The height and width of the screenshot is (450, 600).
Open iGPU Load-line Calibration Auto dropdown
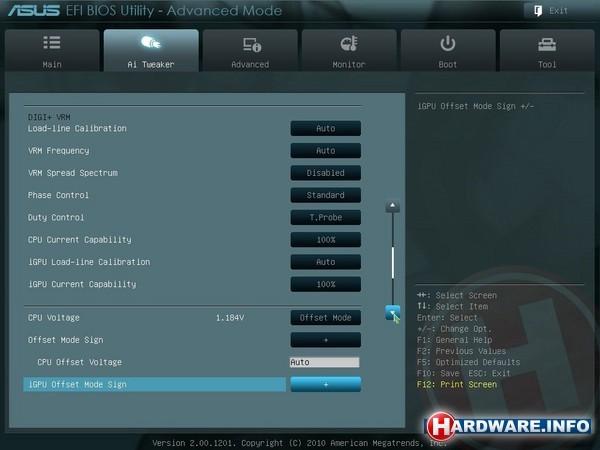click(x=326, y=262)
